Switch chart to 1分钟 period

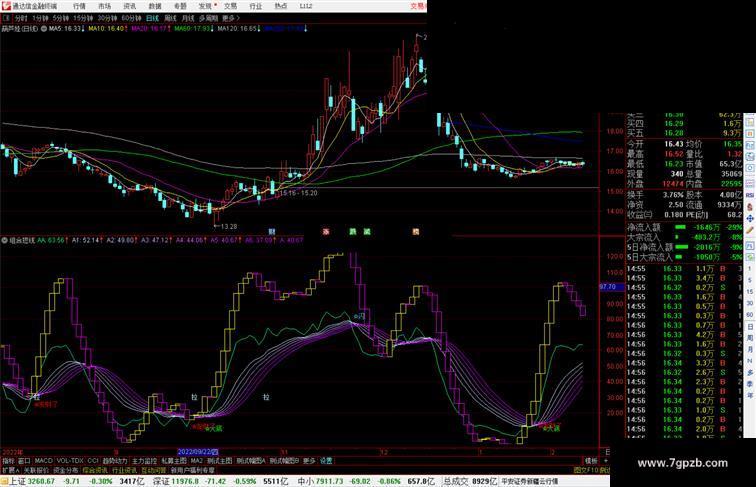(x=40, y=18)
